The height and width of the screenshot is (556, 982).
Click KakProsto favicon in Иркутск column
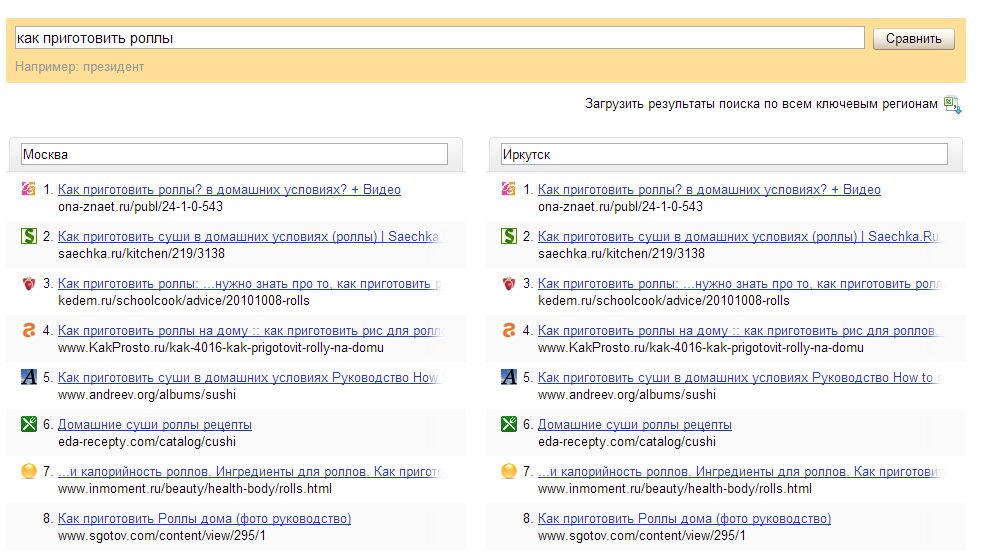pos(509,330)
